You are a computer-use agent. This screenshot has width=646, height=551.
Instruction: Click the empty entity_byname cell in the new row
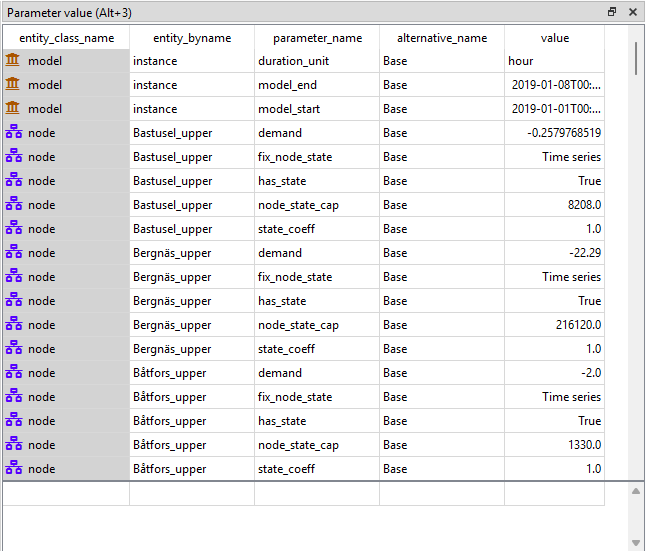[x=192, y=493]
